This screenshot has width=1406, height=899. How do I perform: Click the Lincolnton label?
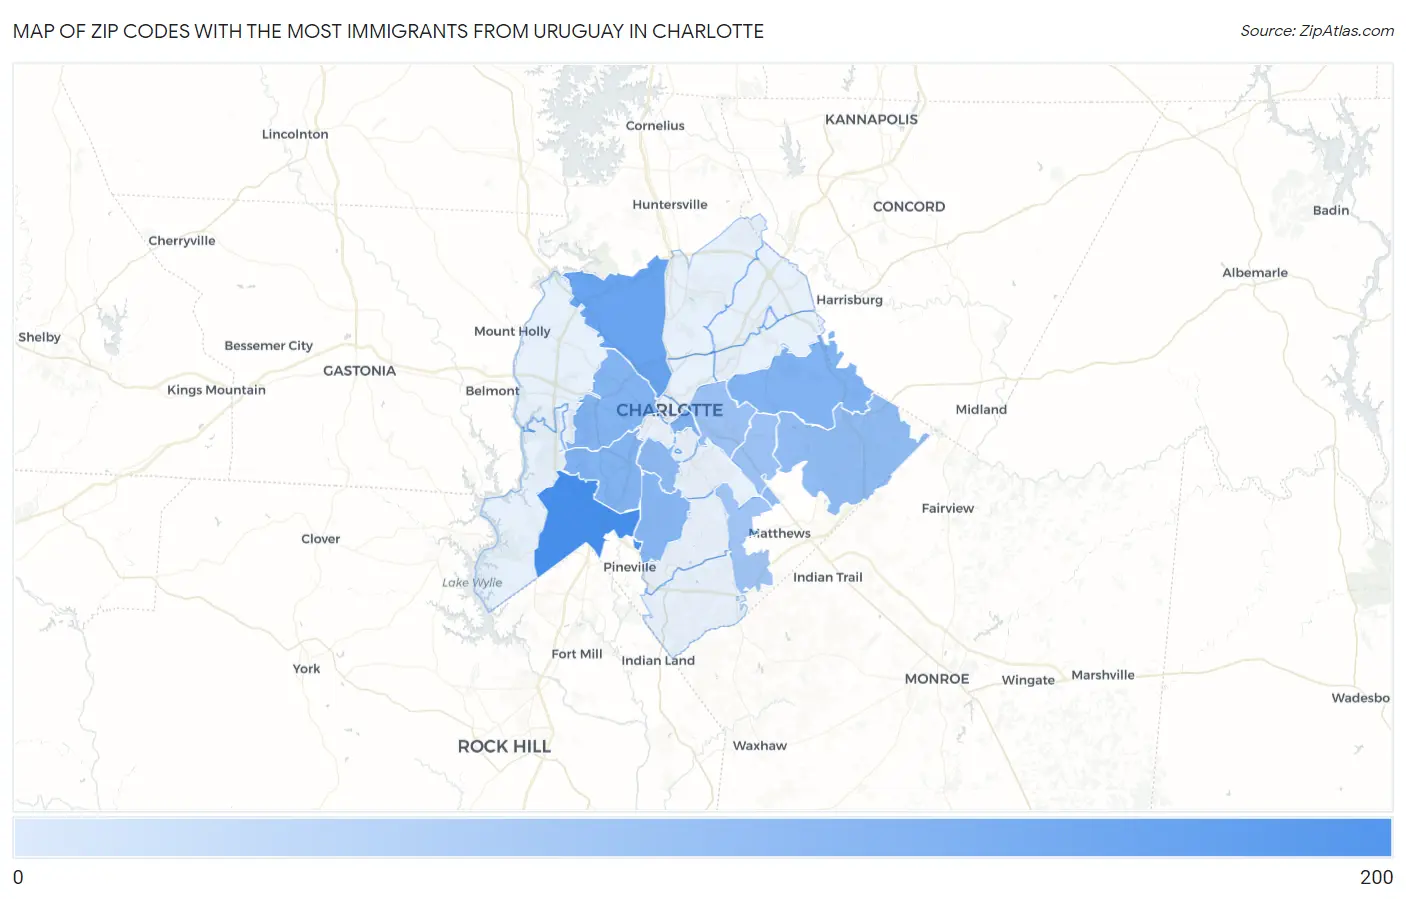coord(295,134)
